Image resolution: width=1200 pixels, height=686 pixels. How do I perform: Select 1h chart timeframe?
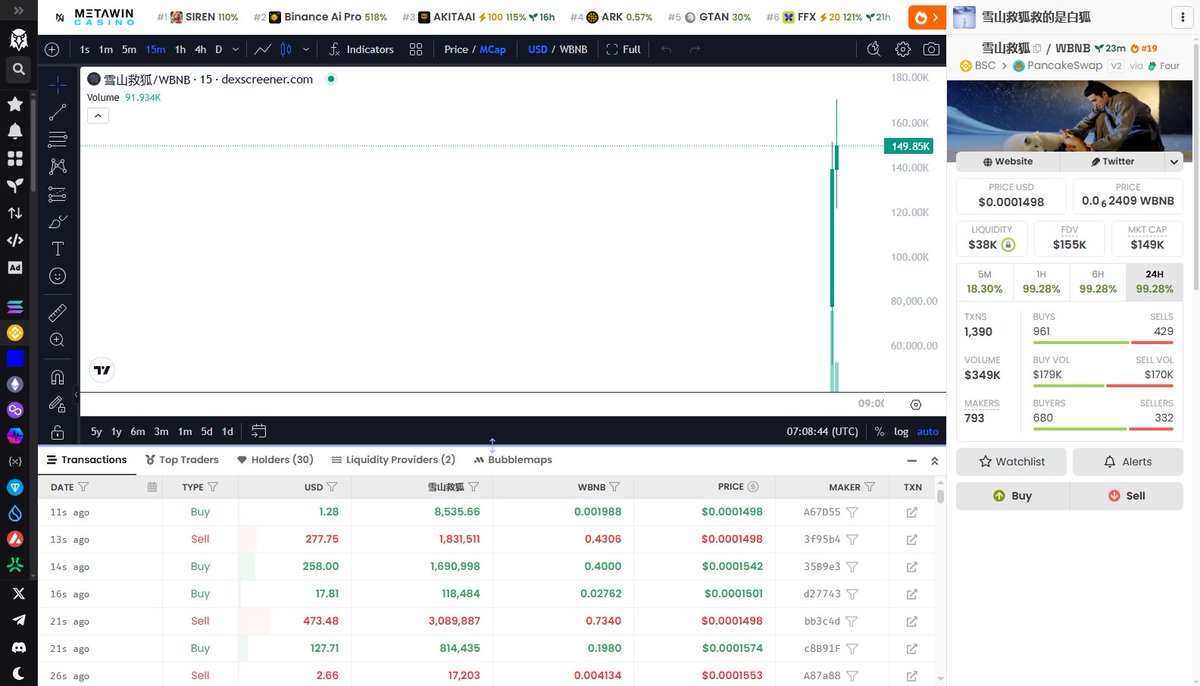(180, 49)
